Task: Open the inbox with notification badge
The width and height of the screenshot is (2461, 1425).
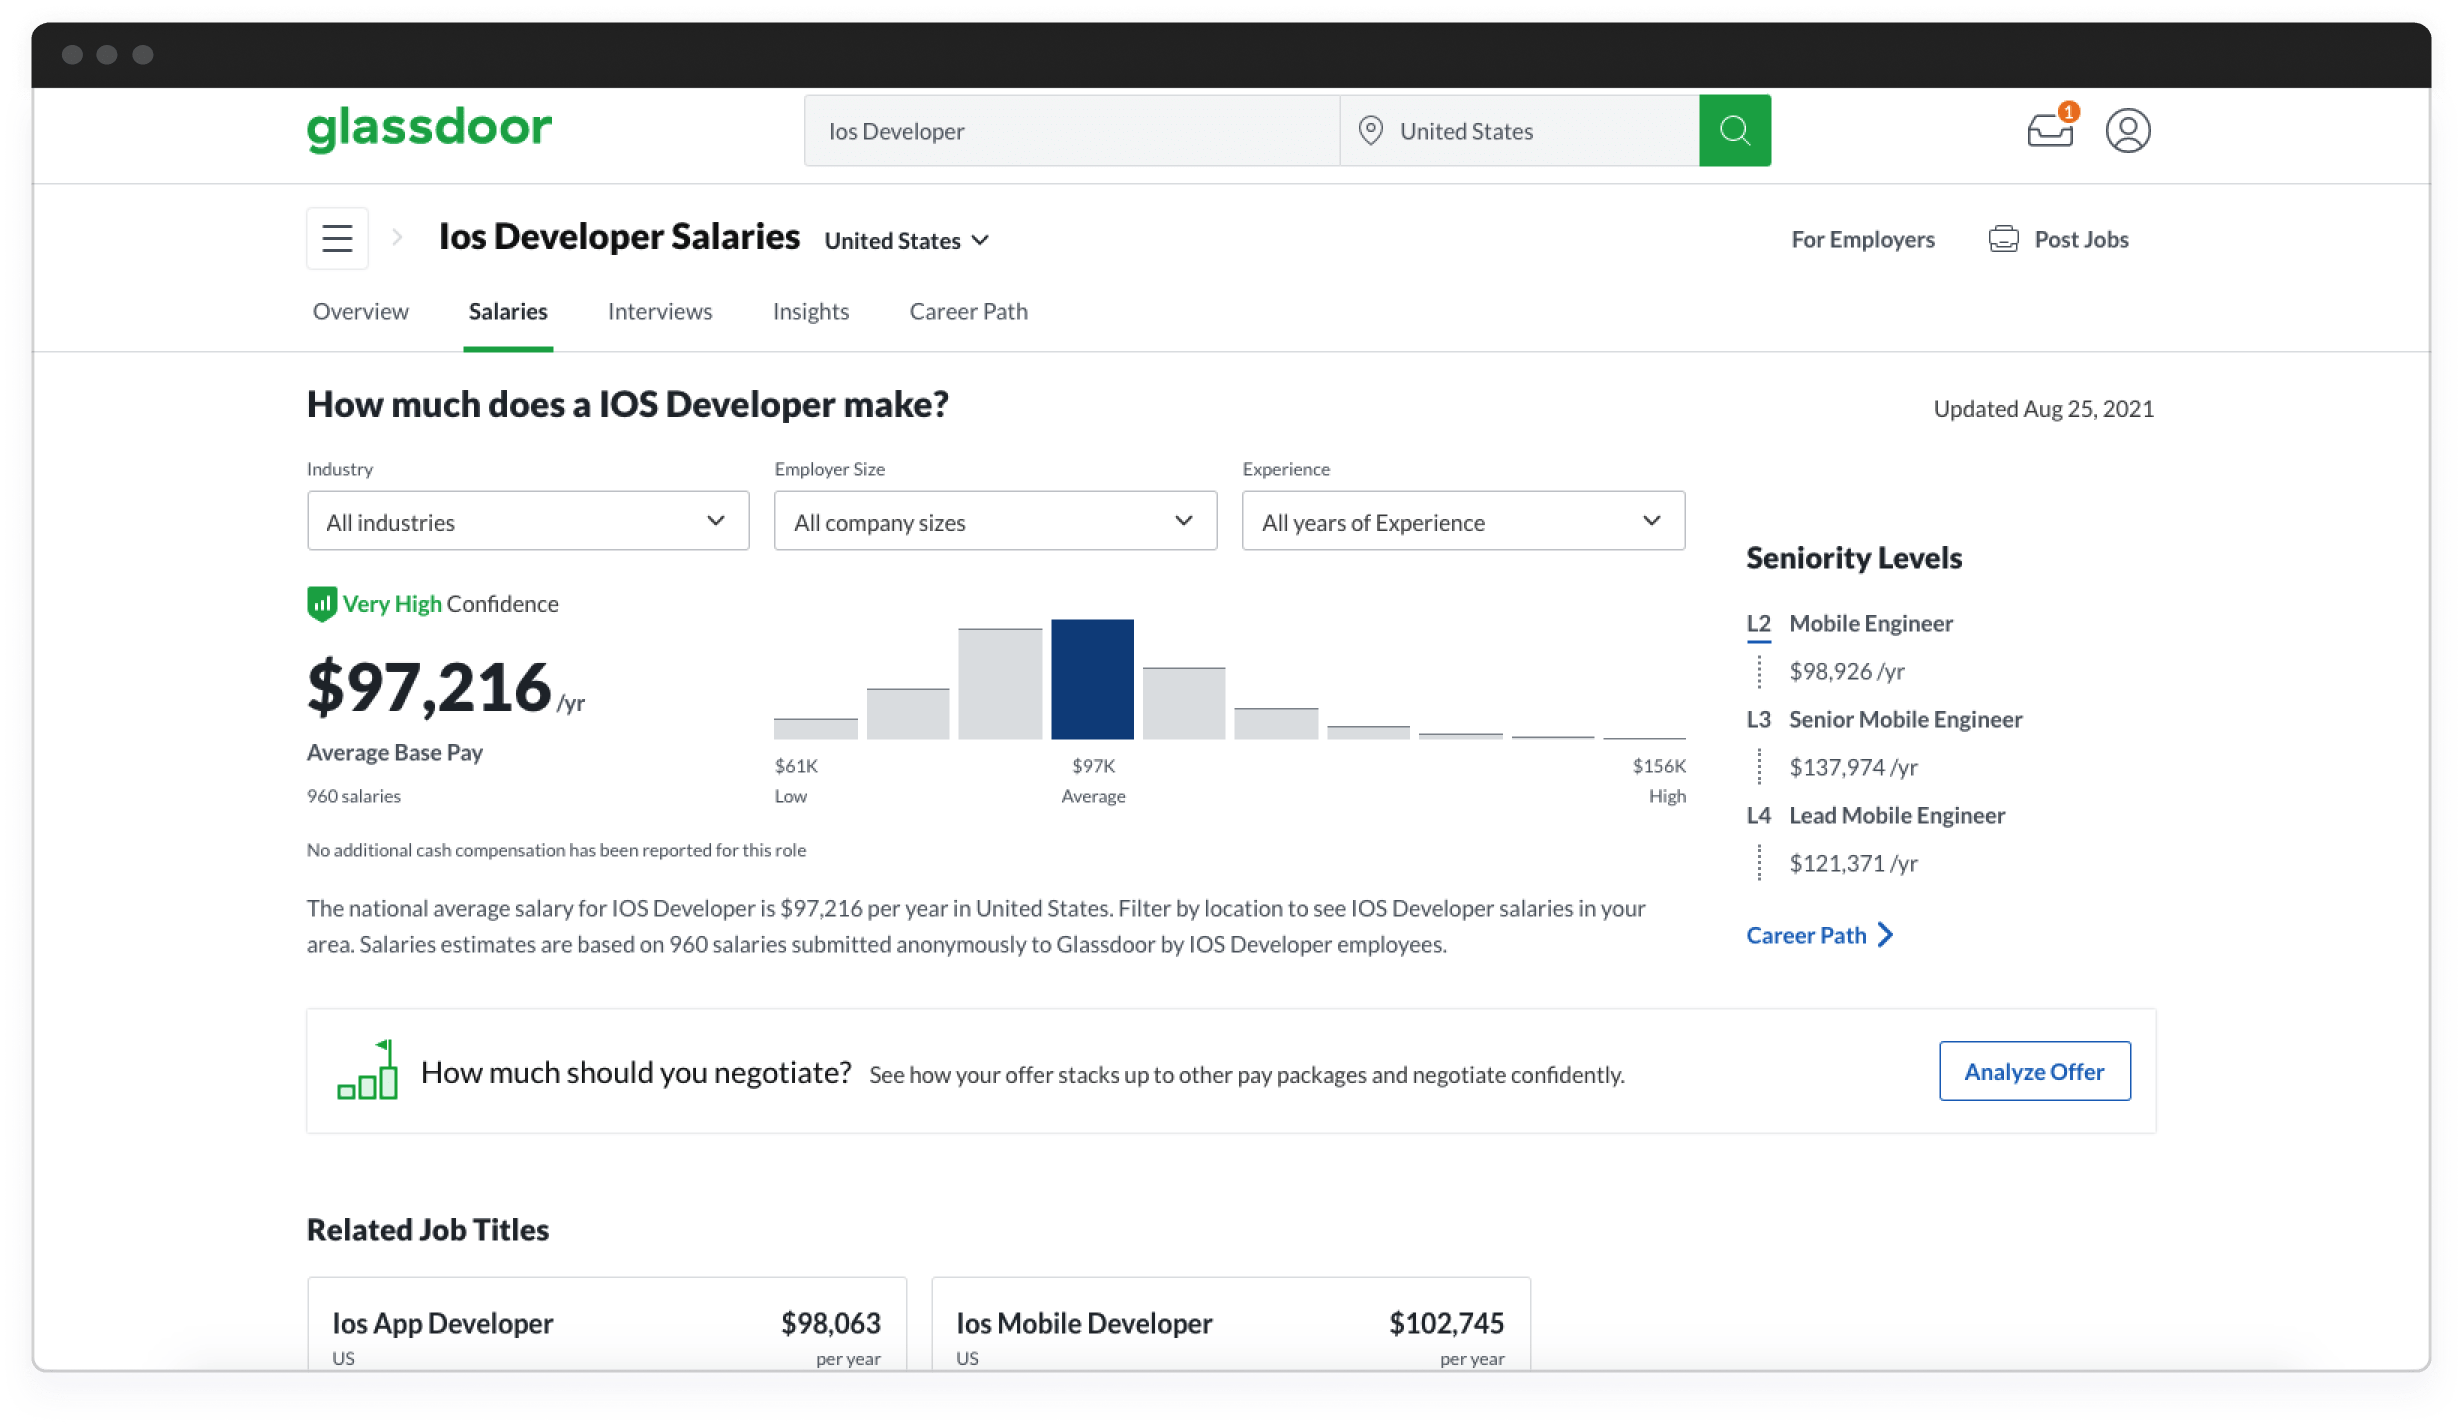Action: (x=2050, y=130)
